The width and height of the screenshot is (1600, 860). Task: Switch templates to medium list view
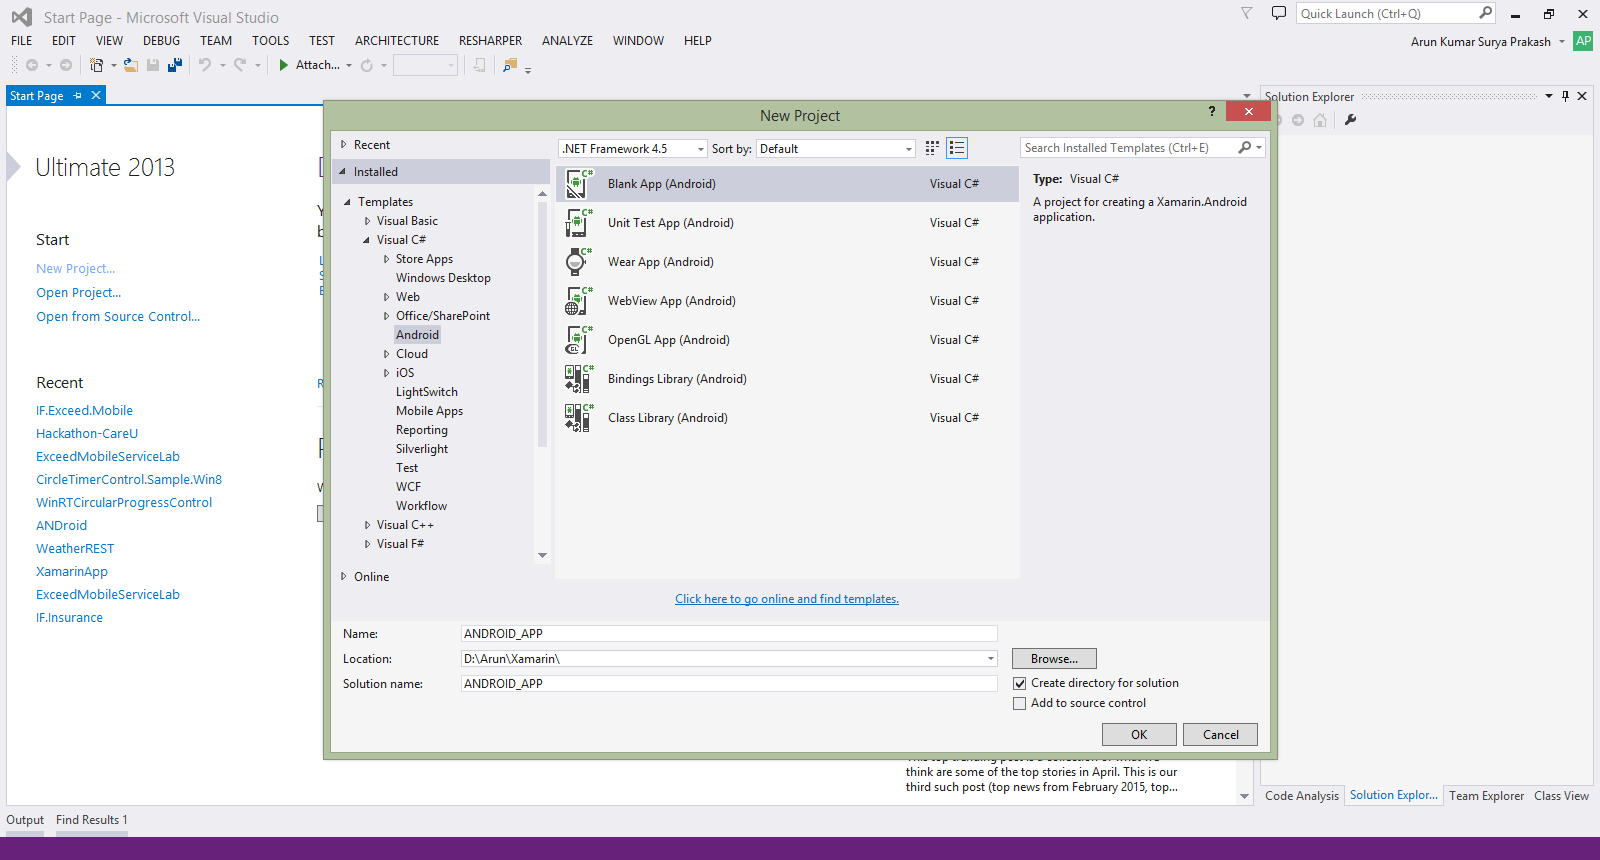click(x=957, y=148)
